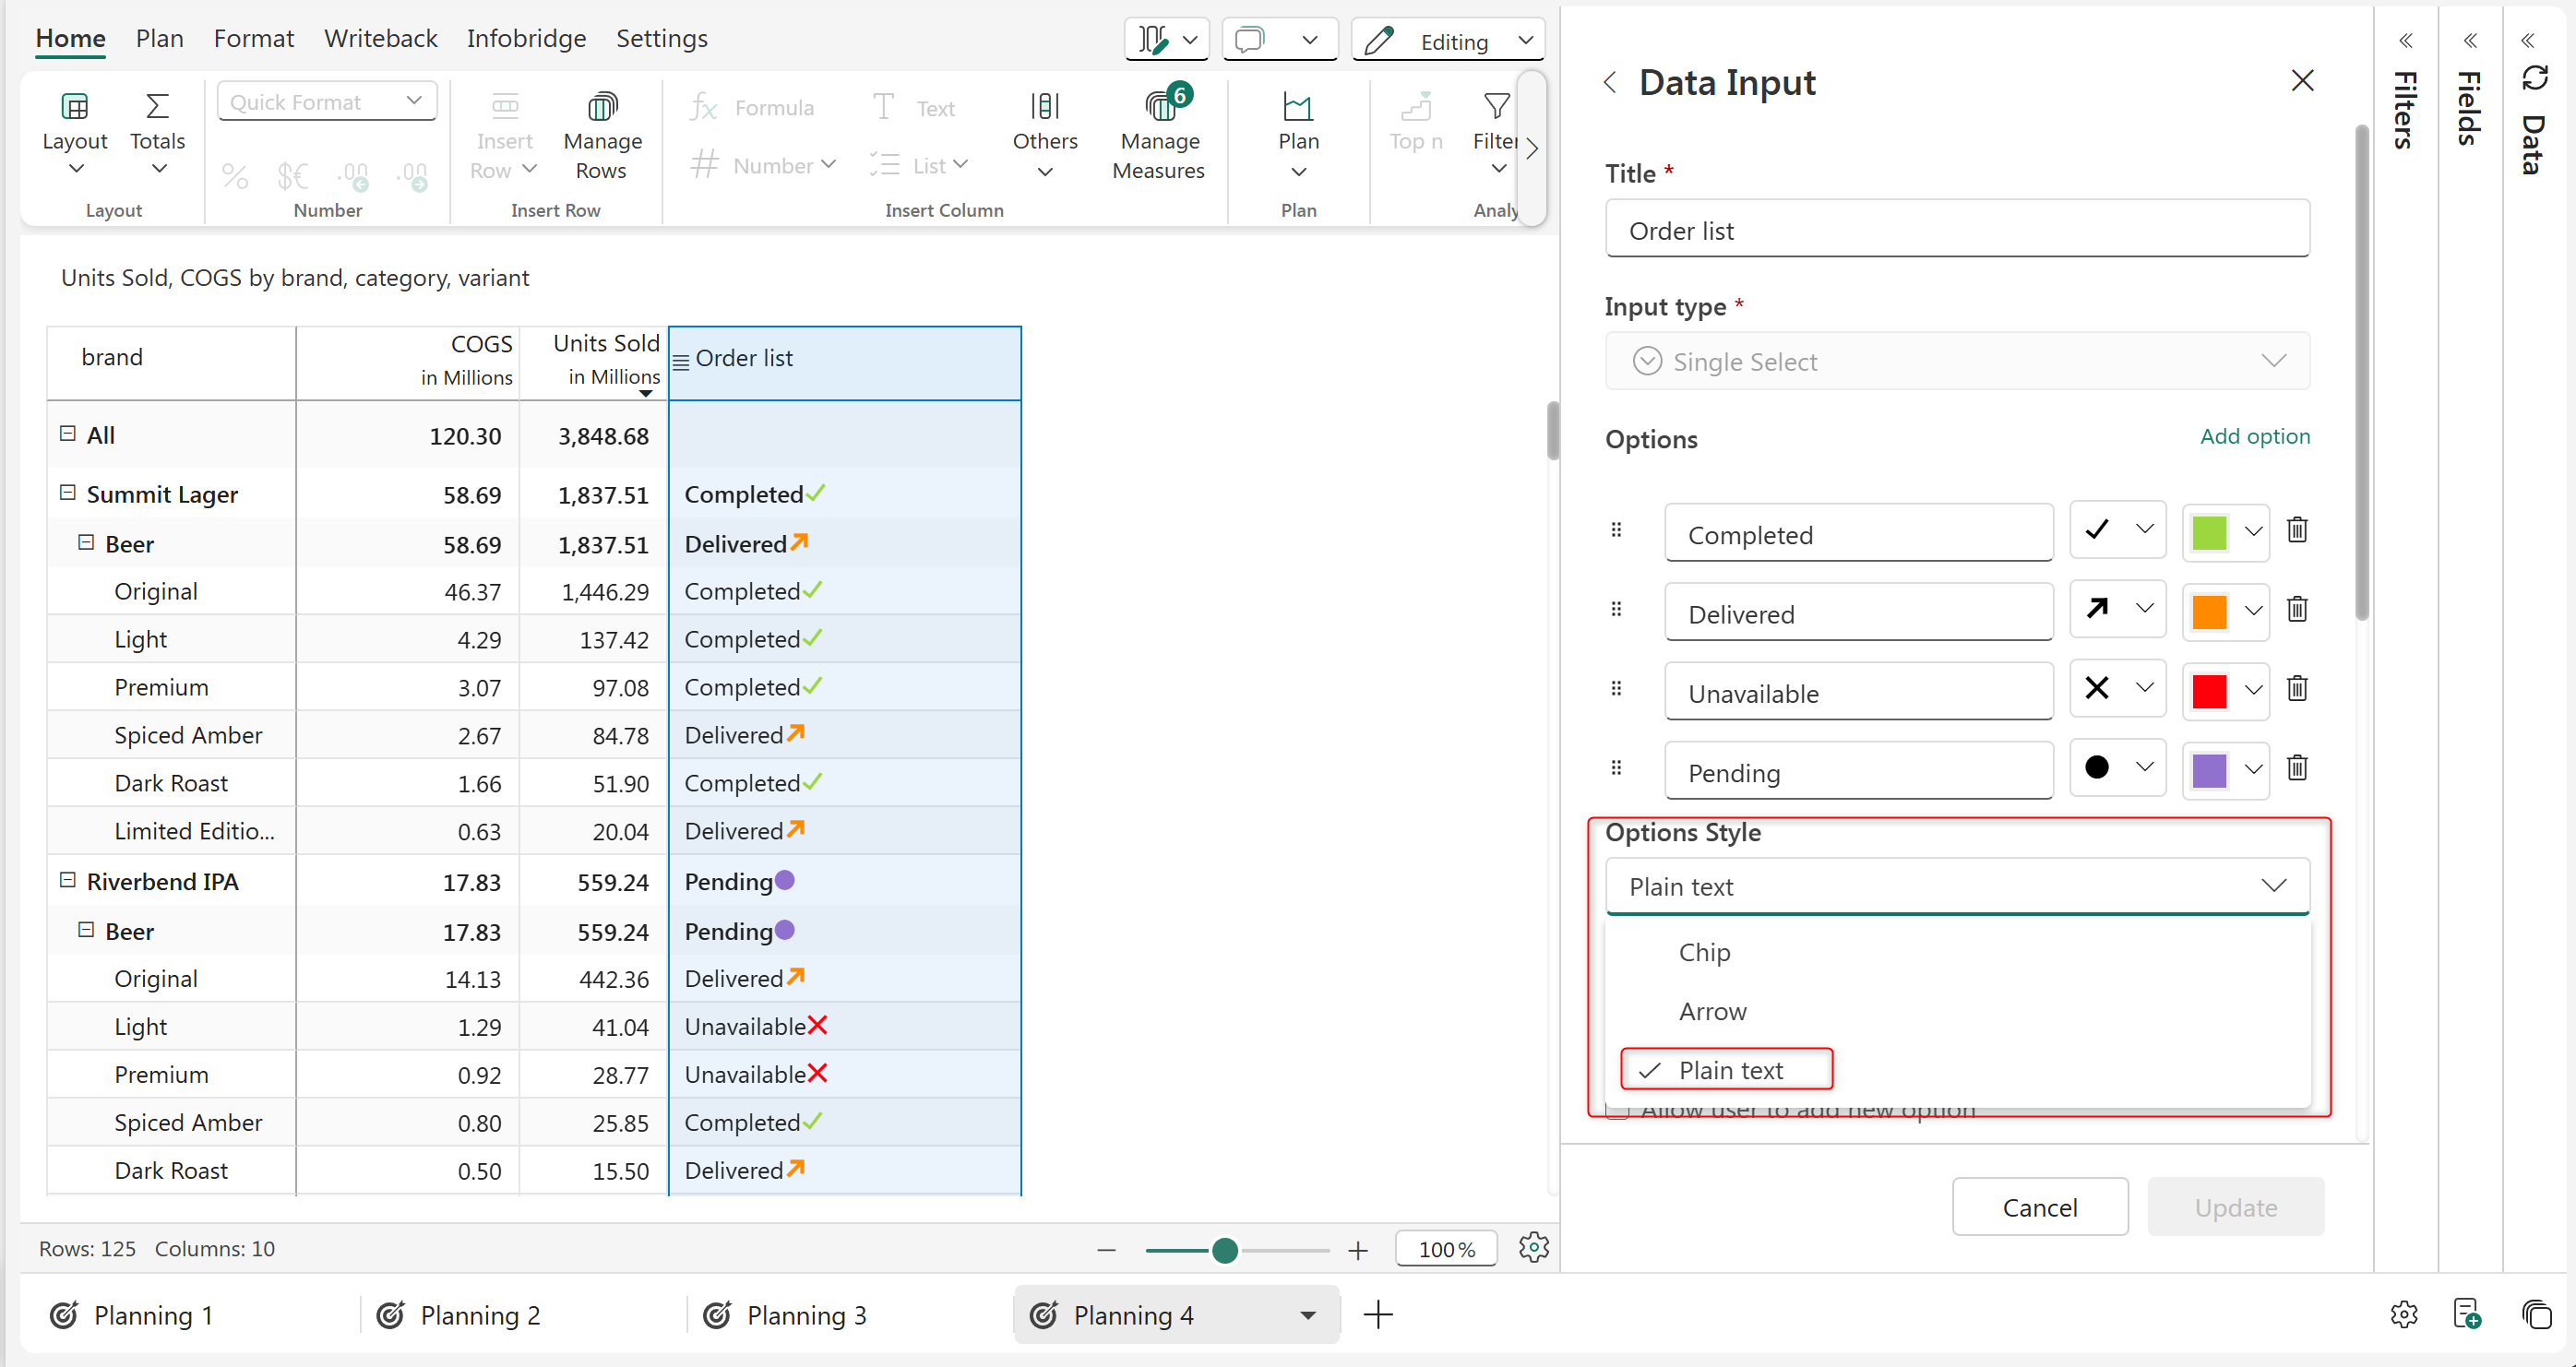This screenshot has width=2576, height=1367.
Task: Click the purple color swatch for Pending
Action: coord(2208,769)
